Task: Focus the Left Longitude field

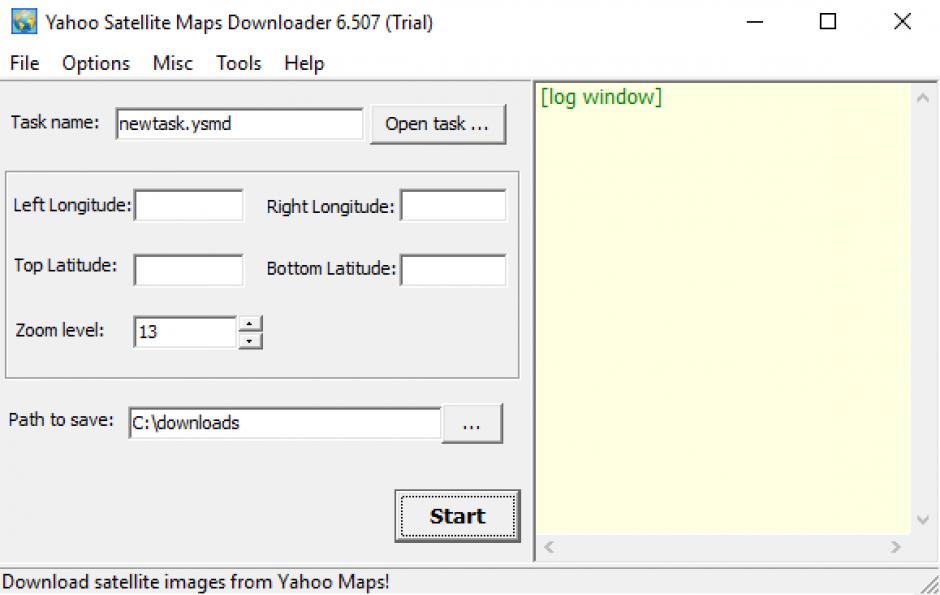Action: (x=189, y=206)
